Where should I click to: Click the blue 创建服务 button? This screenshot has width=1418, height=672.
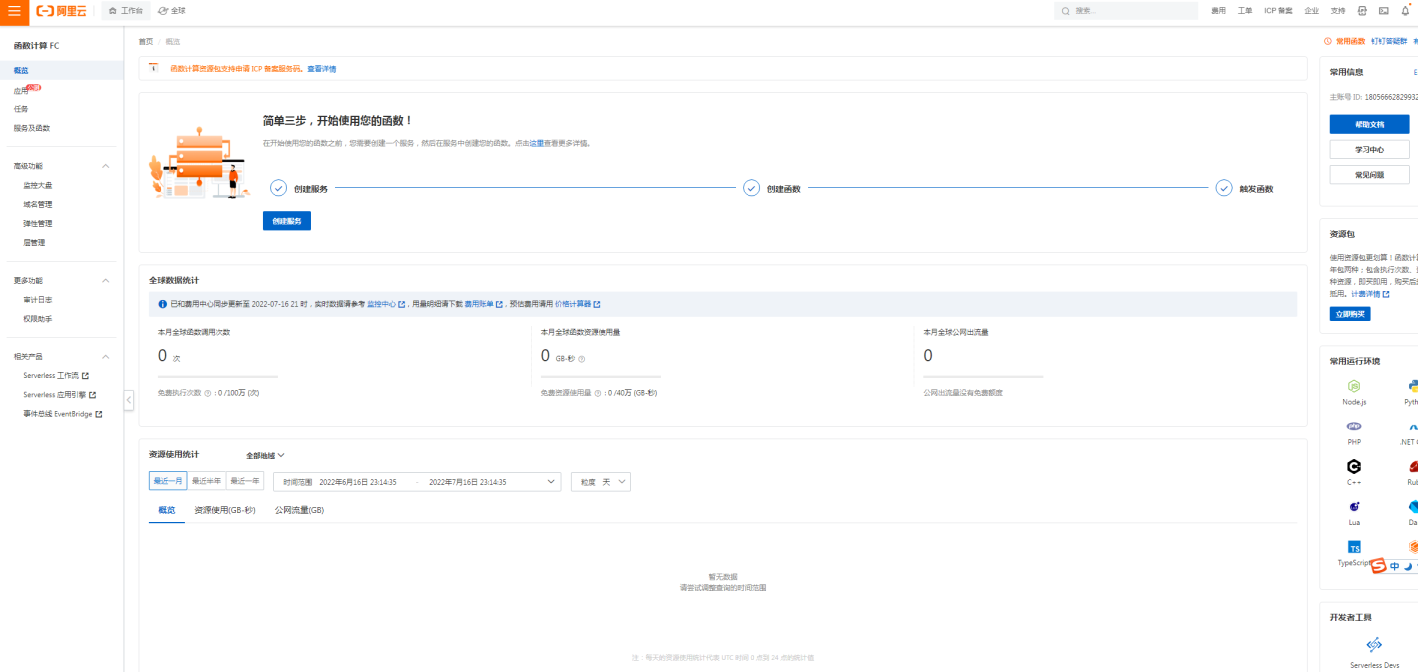coord(287,221)
